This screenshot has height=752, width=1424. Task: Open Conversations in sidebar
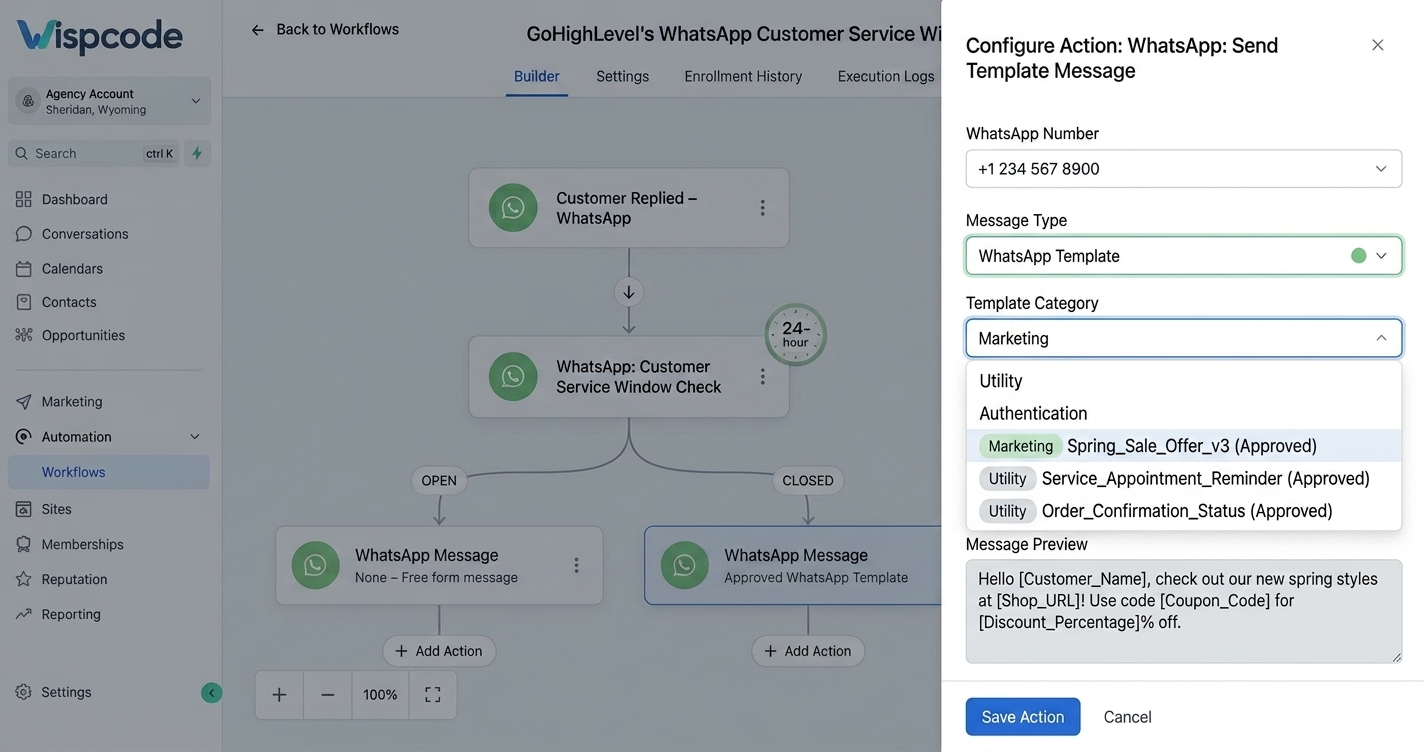[x=85, y=234]
